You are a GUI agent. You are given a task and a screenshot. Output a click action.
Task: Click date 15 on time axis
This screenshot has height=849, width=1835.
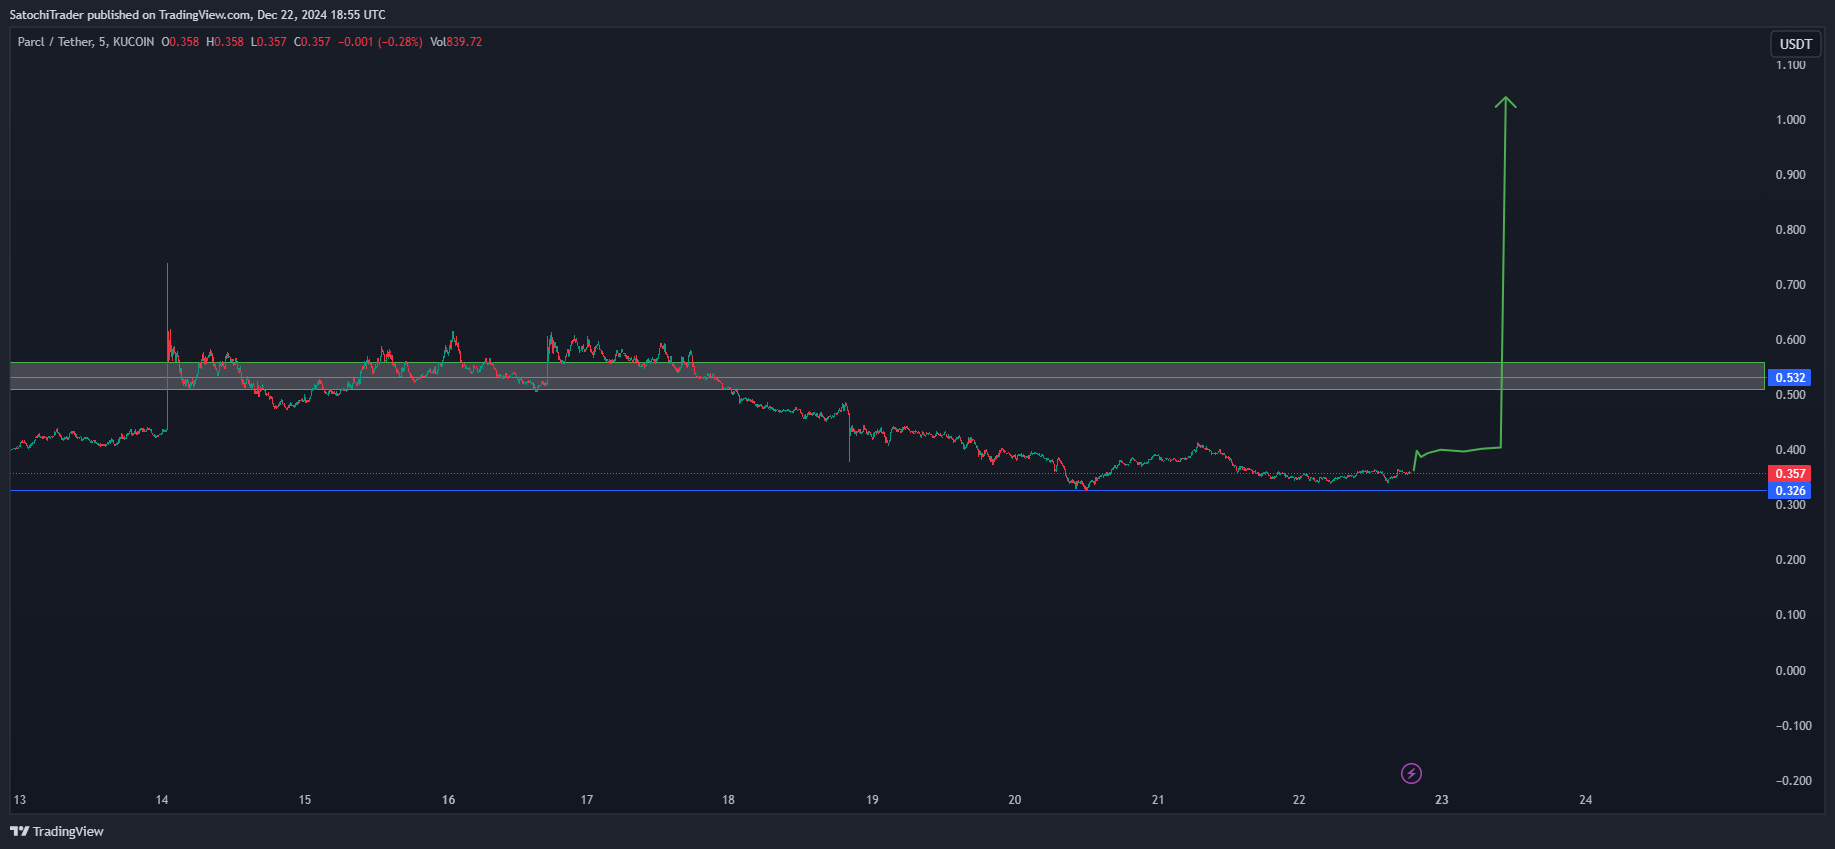coord(305,800)
